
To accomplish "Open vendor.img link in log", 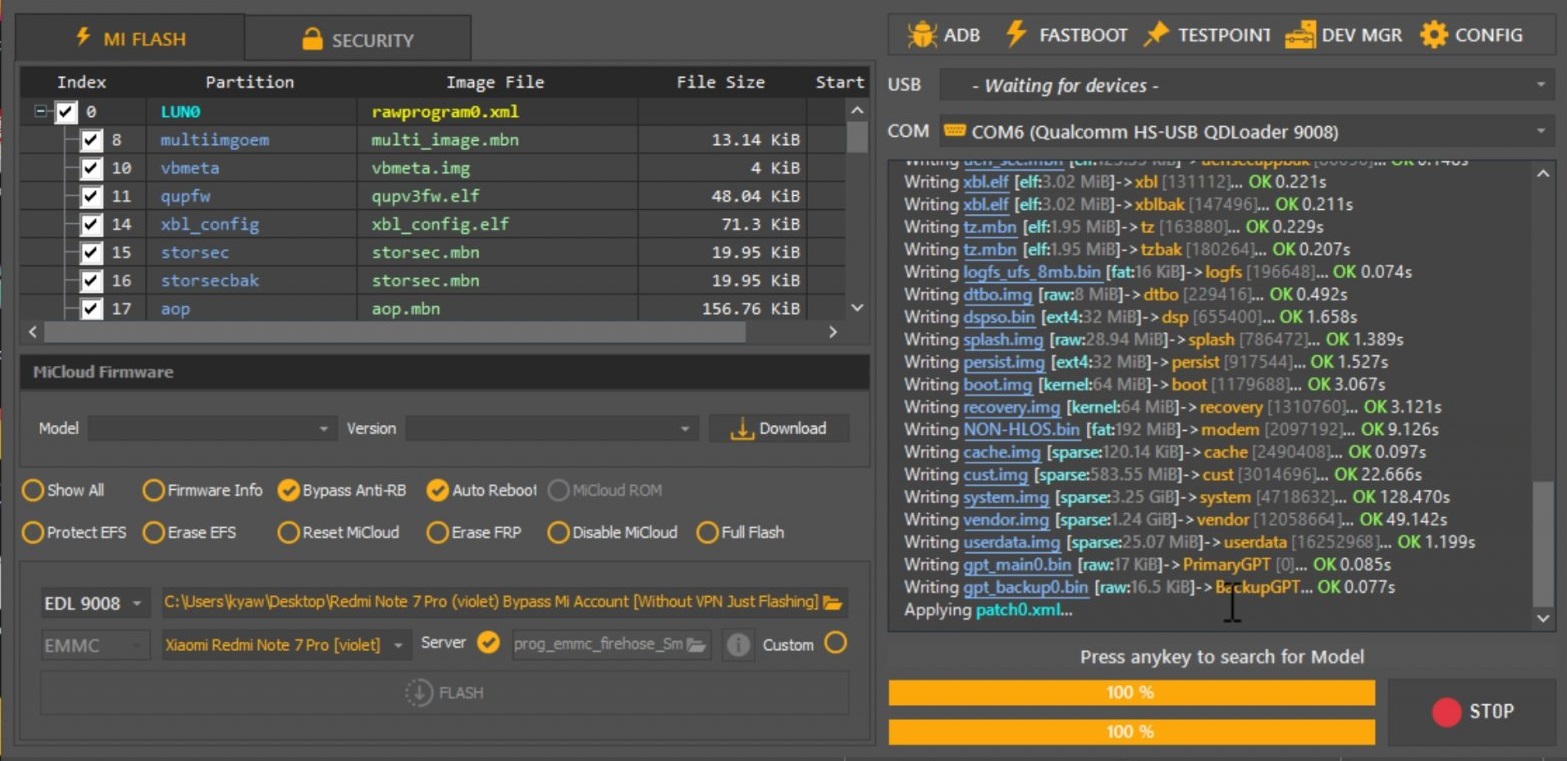I will (1006, 520).
